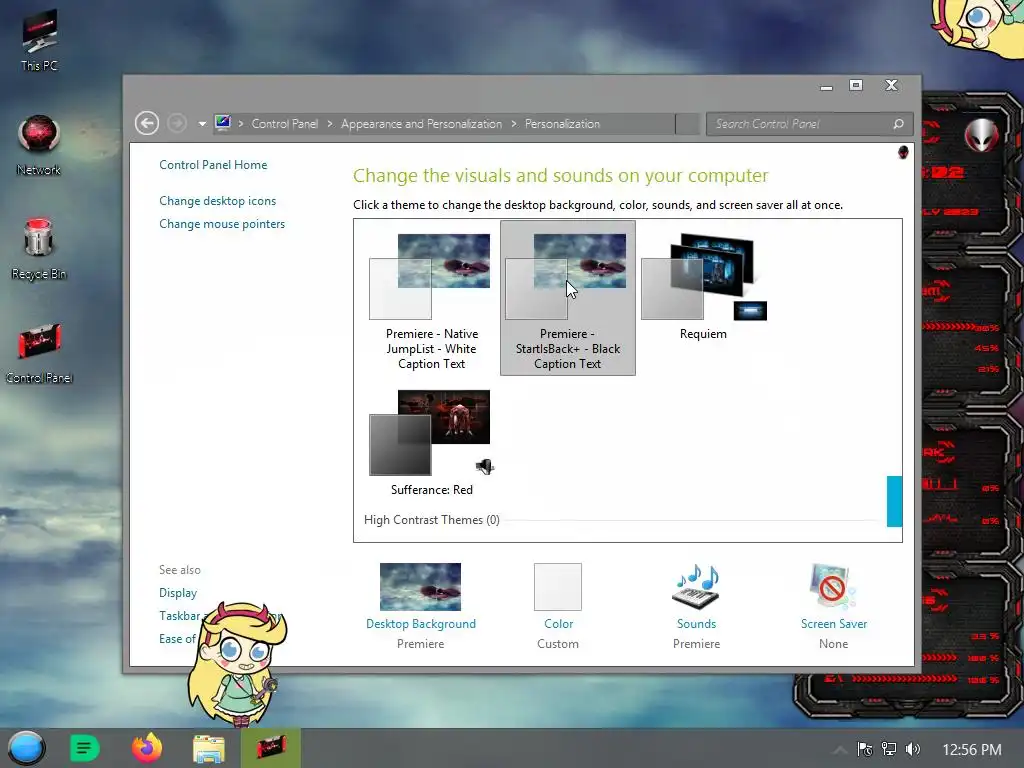Open the Control Panel desktop shortcut
The width and height of the screenshot is (1024, 768).
click(39, 353)
